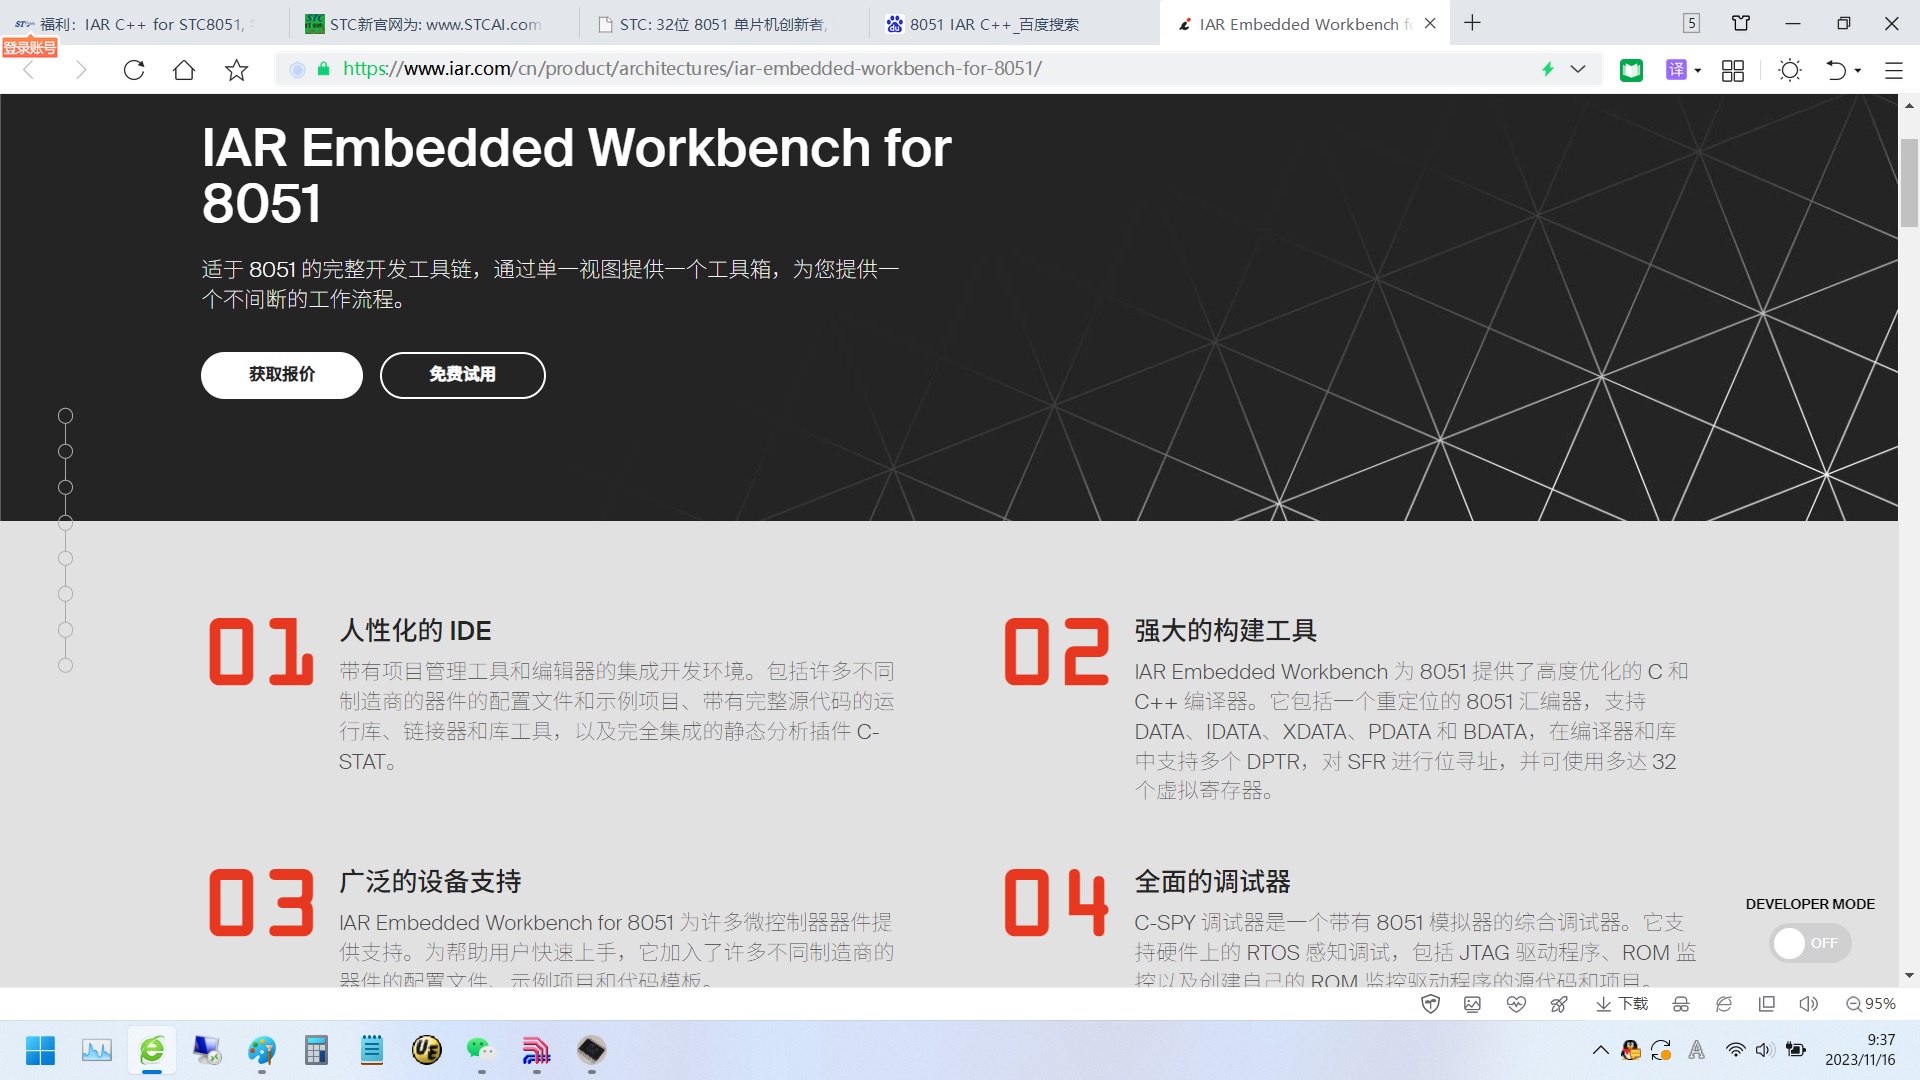
Task: Go back to the previous page
Action: tap(29, 70)
